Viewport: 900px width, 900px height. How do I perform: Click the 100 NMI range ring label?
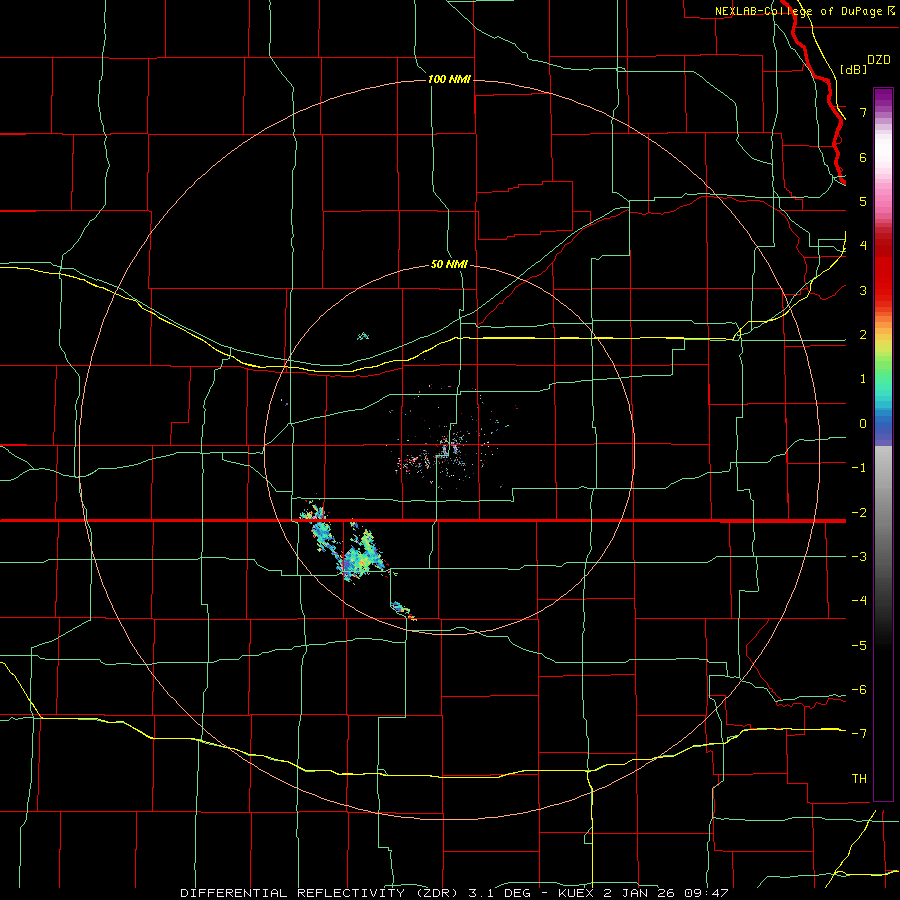pyautogui.click(x=449, y=79)
